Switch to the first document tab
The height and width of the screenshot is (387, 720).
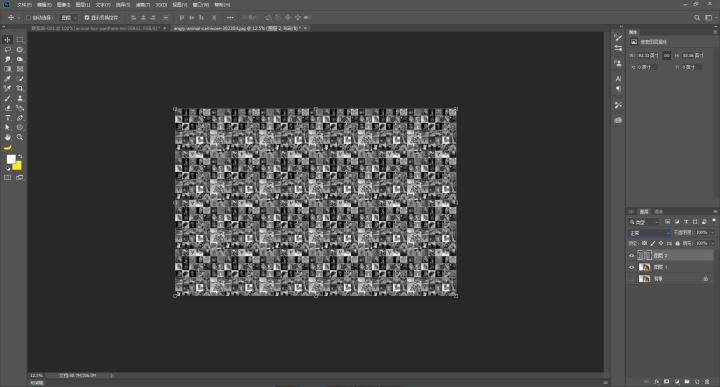[x=96, y=28]
